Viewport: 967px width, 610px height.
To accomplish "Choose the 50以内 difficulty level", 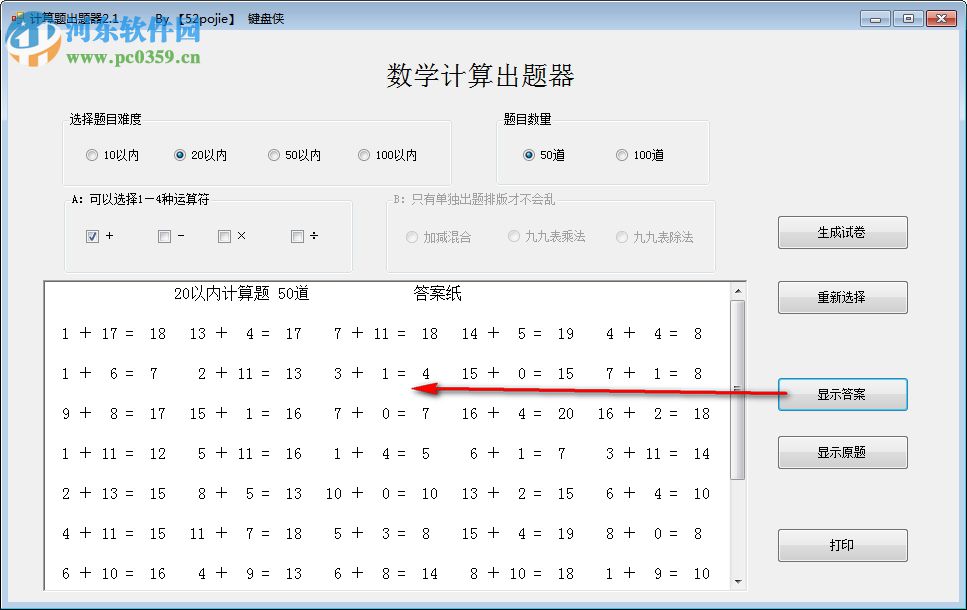I will click(274, 154).
